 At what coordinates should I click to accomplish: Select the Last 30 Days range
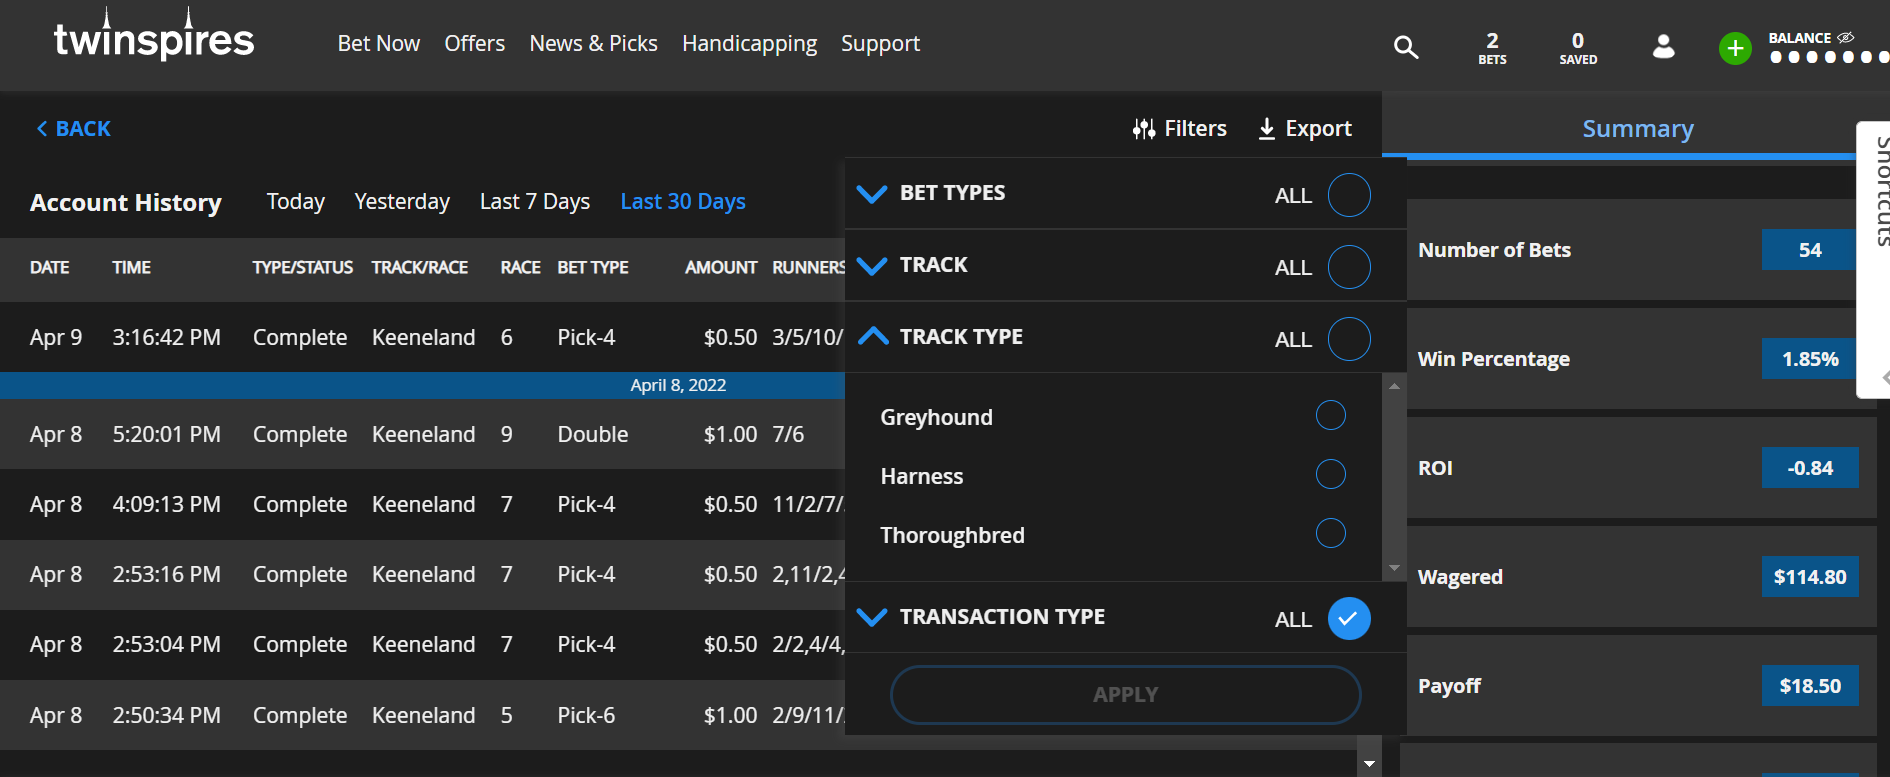click(x=683, y=202)
